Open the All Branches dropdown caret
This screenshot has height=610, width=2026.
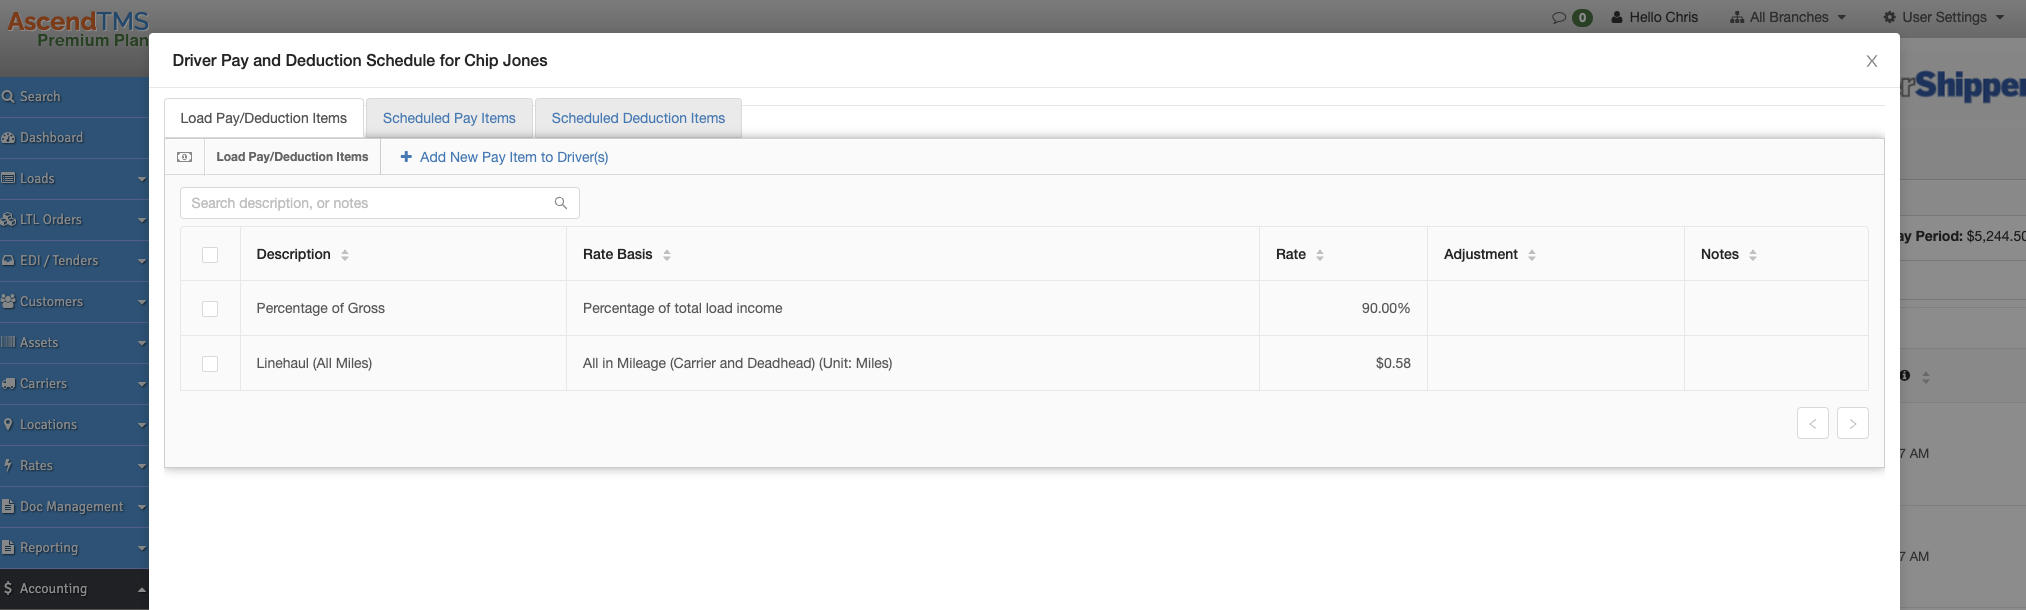coord(1842,18)
